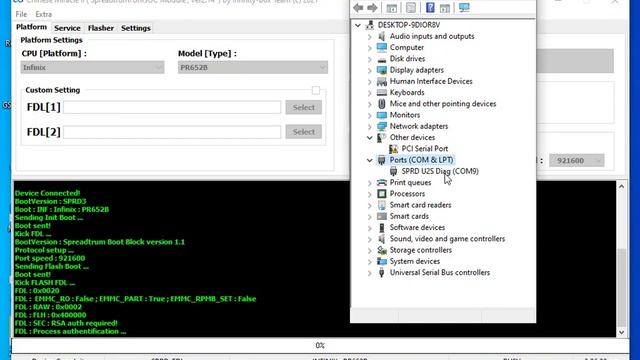Open the Model [Type] PR652B dropdown
The height and width of the screenshot is (360, 640).
[253, 67]
